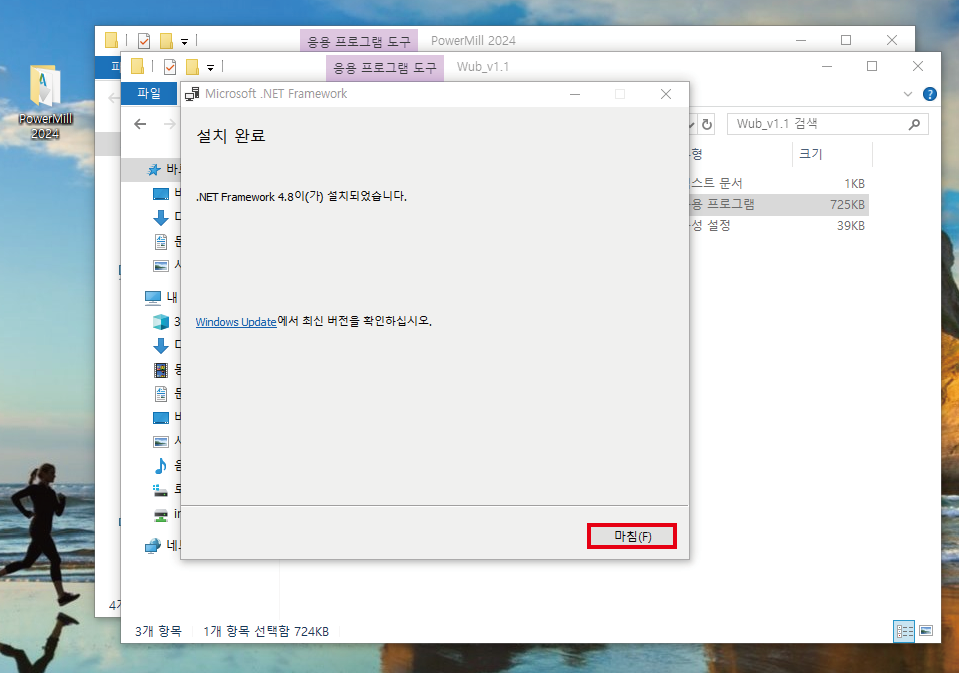Viewport: 959px width, 673px height.
Task: Open address bar history dropdown beside refresh
Action: point(692,124)
